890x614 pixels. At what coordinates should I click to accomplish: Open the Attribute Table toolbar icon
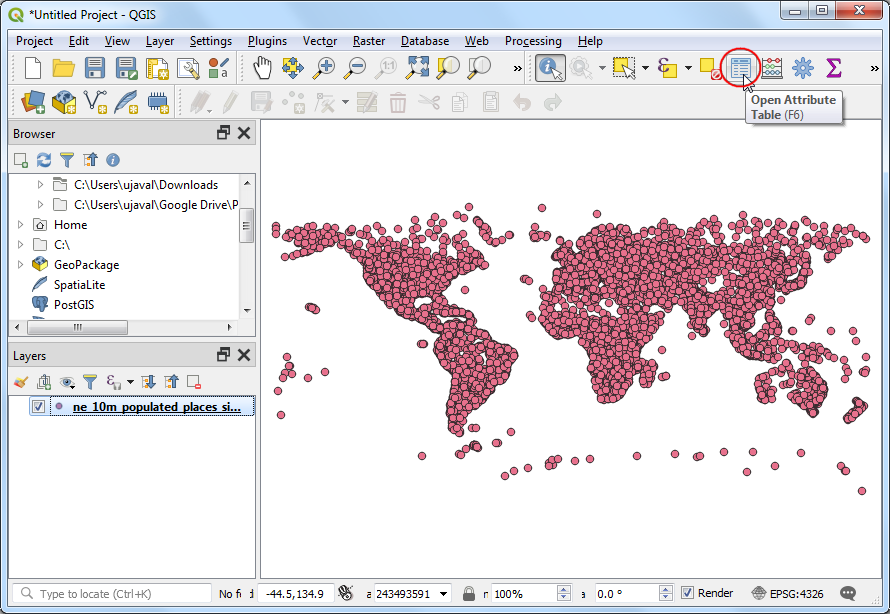[740, 68]
